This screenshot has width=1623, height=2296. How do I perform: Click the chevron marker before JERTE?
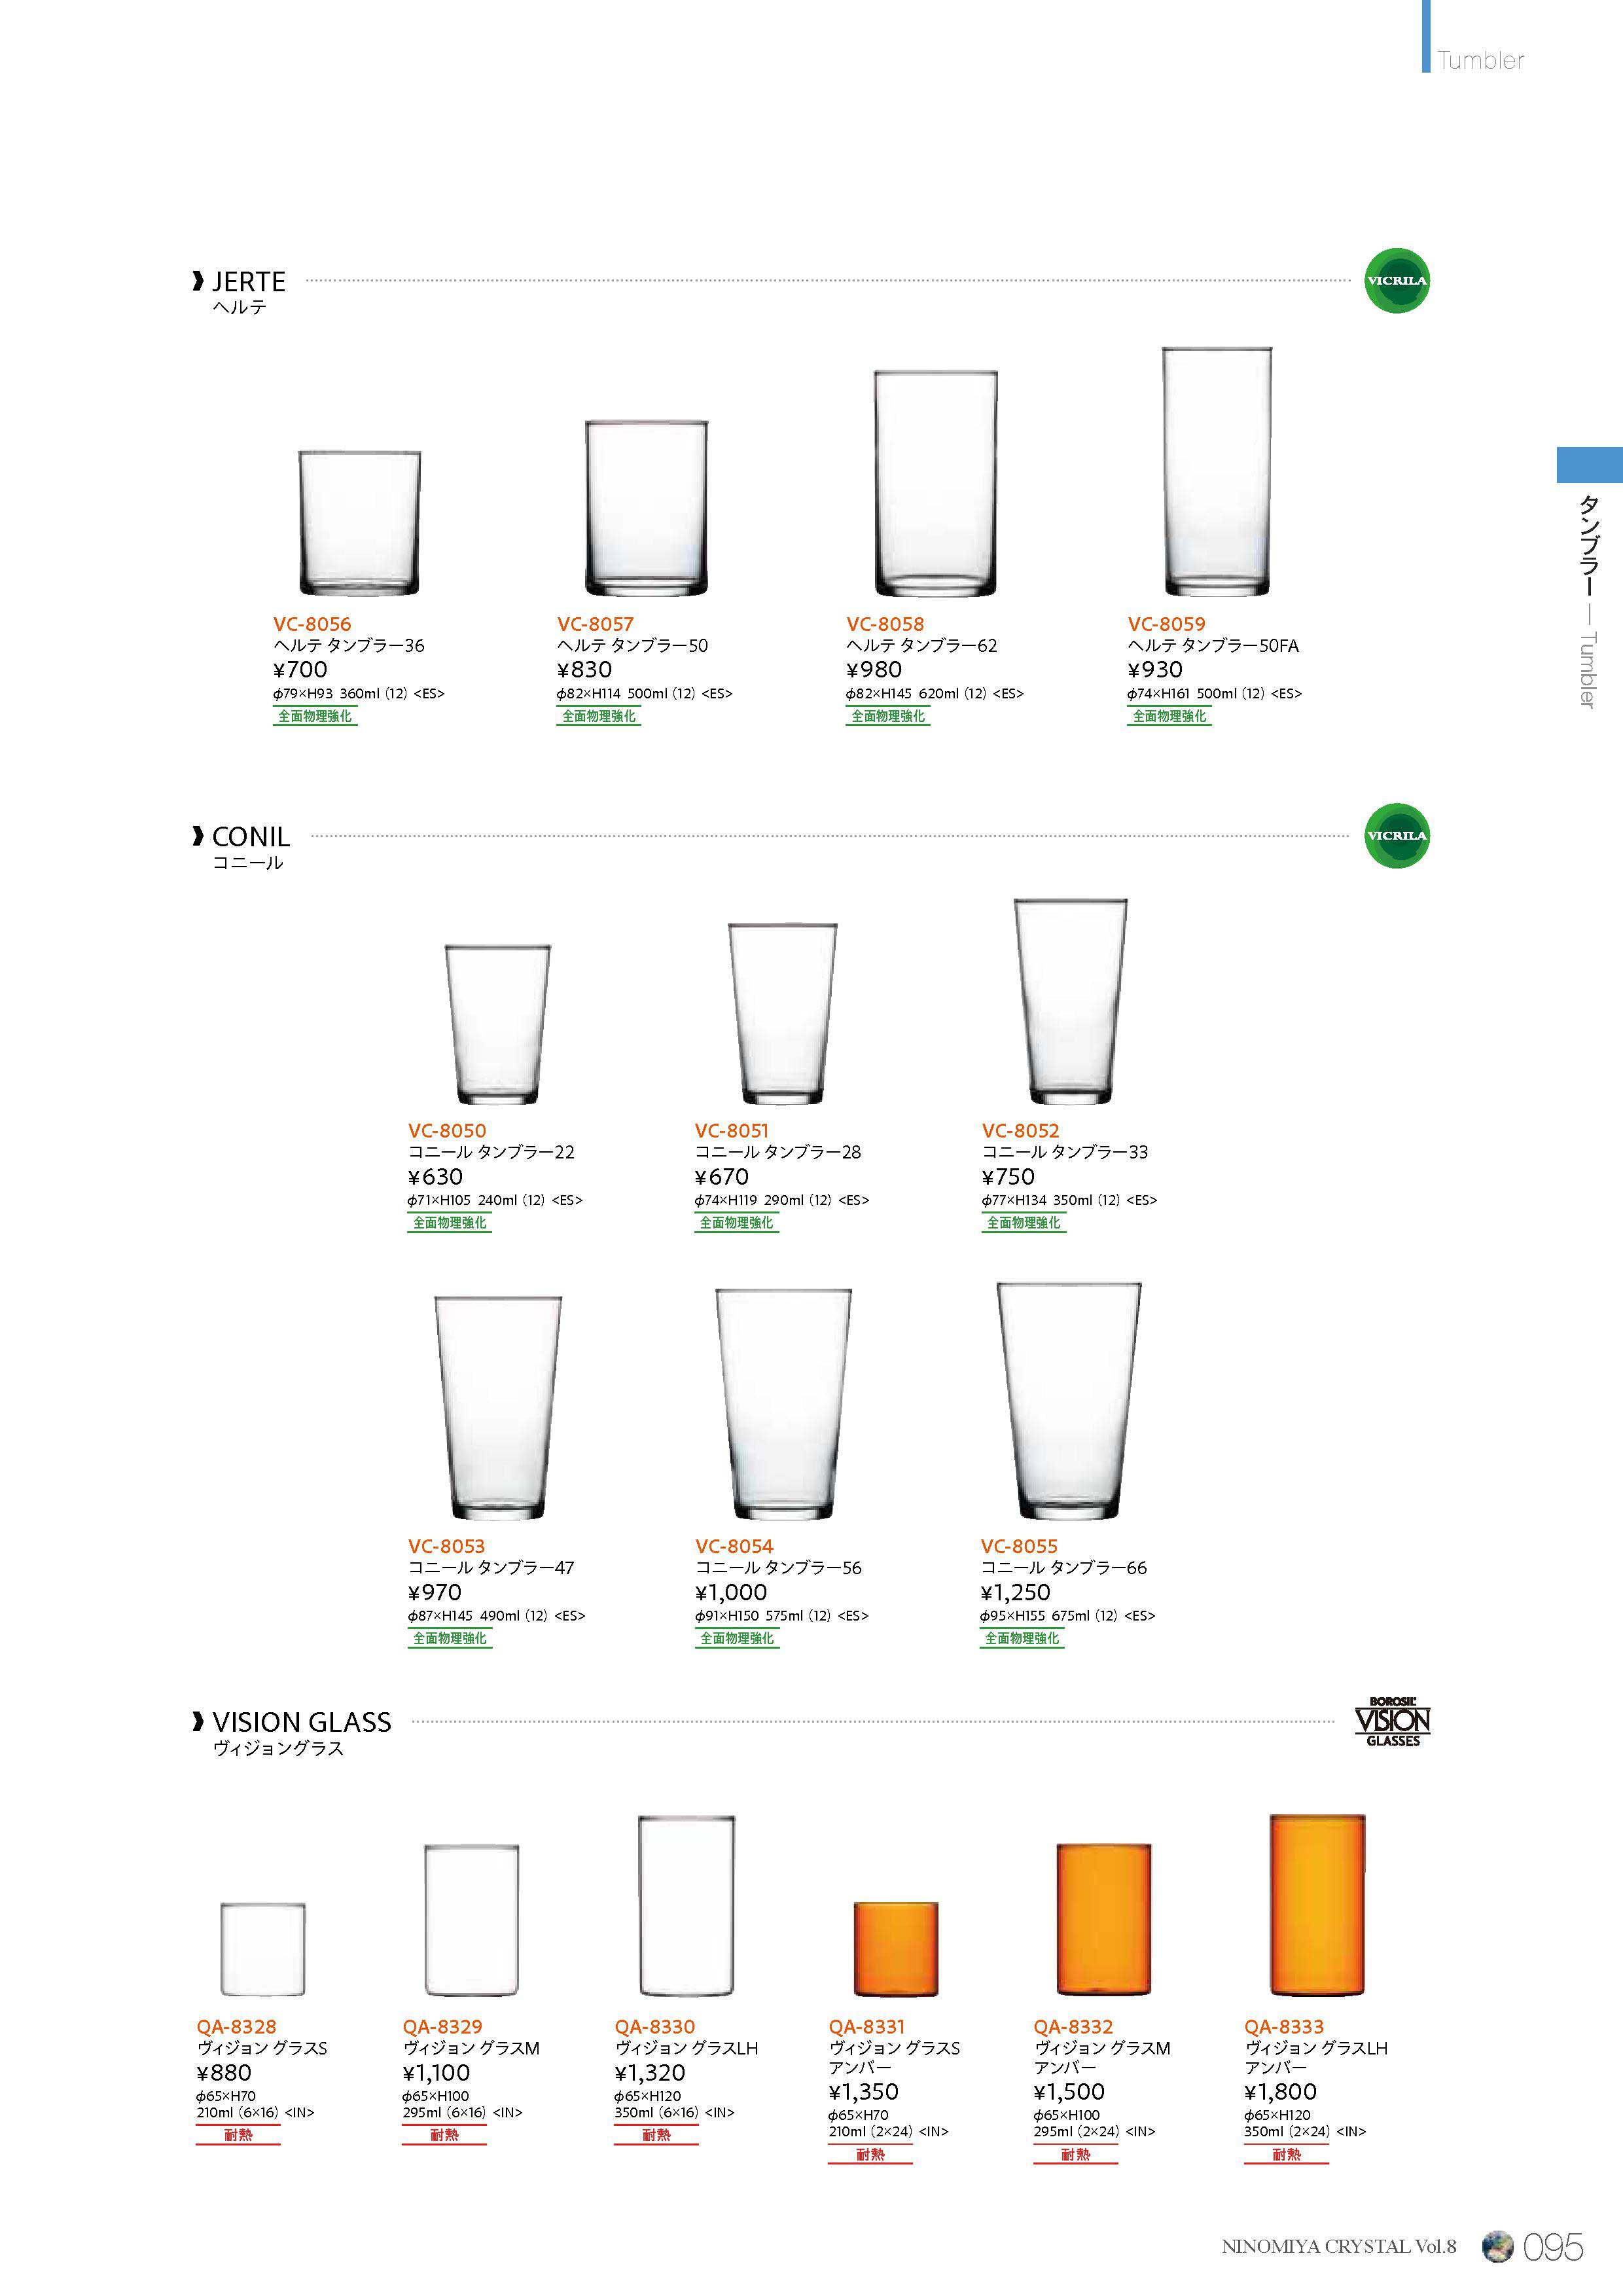point(198,282)
